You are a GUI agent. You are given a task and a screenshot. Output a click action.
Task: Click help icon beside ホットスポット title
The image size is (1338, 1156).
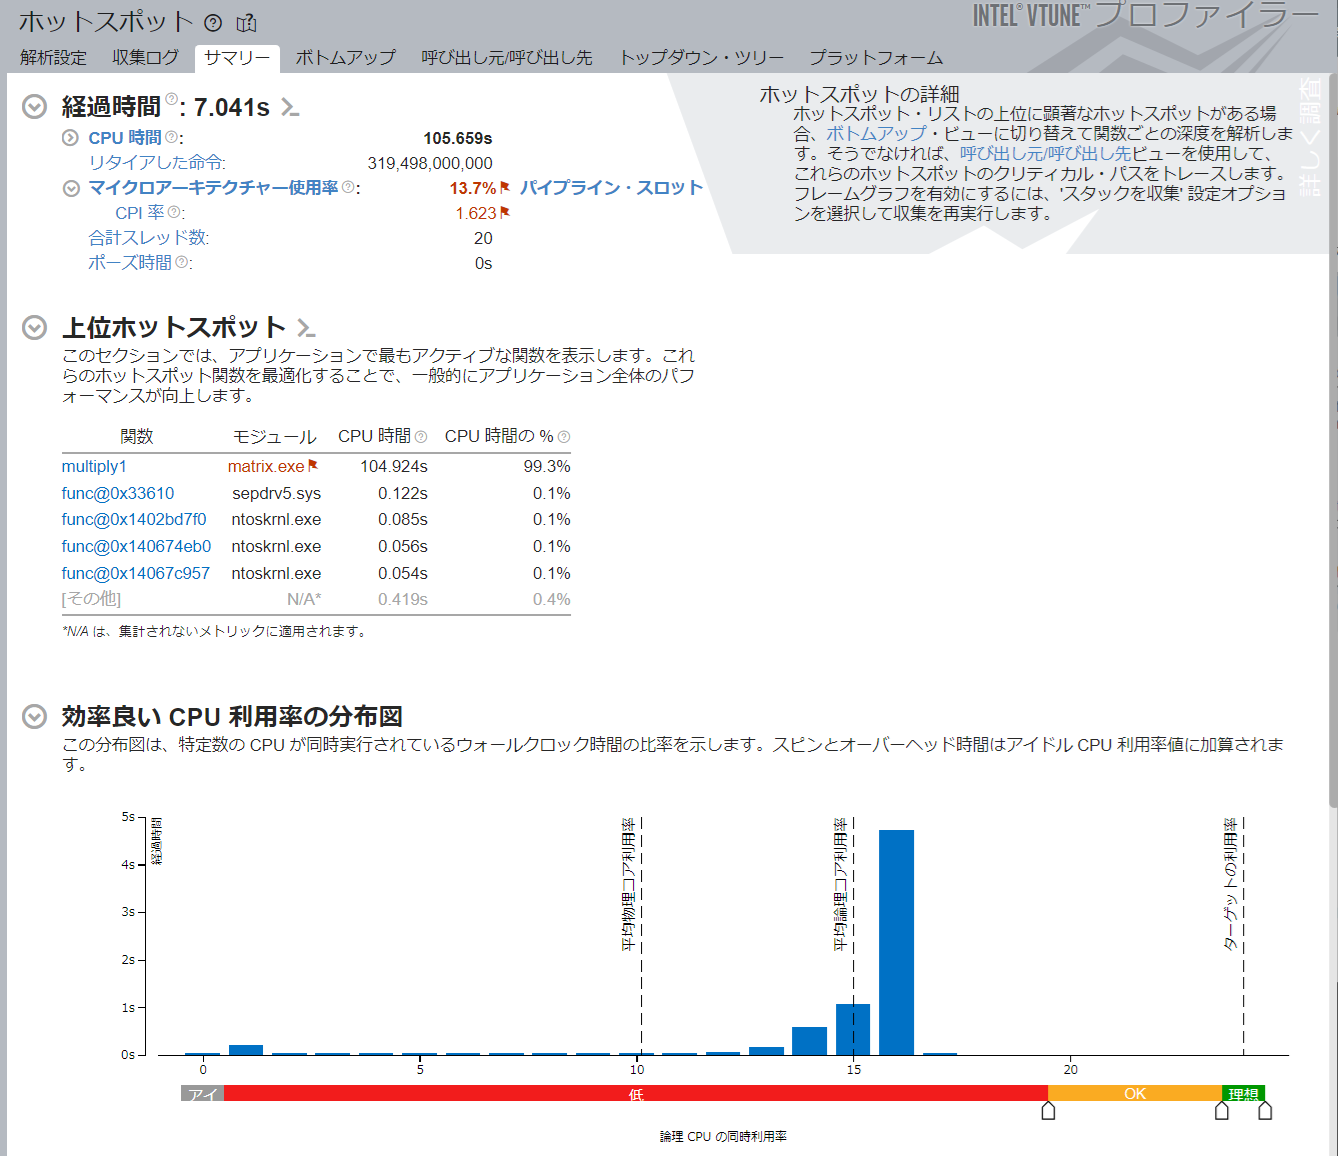tap(213, 23)
